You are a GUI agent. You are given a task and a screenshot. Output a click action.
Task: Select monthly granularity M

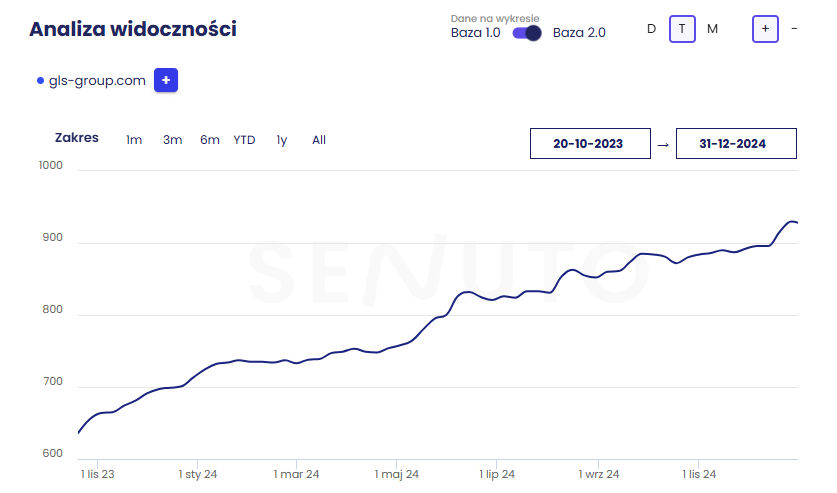[712, 29]
